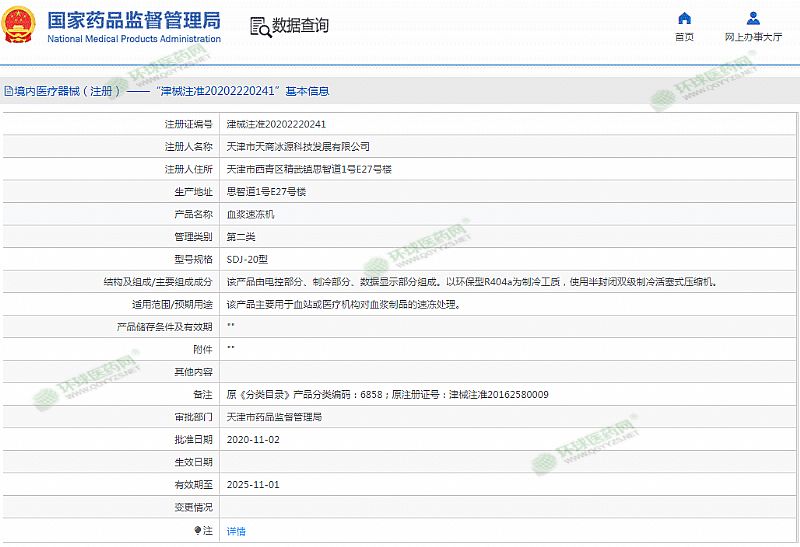Viewport: 800px width, 547px height.
Task: Click the document icon before 境内医疗器械
Action: (x=6, y=91)
